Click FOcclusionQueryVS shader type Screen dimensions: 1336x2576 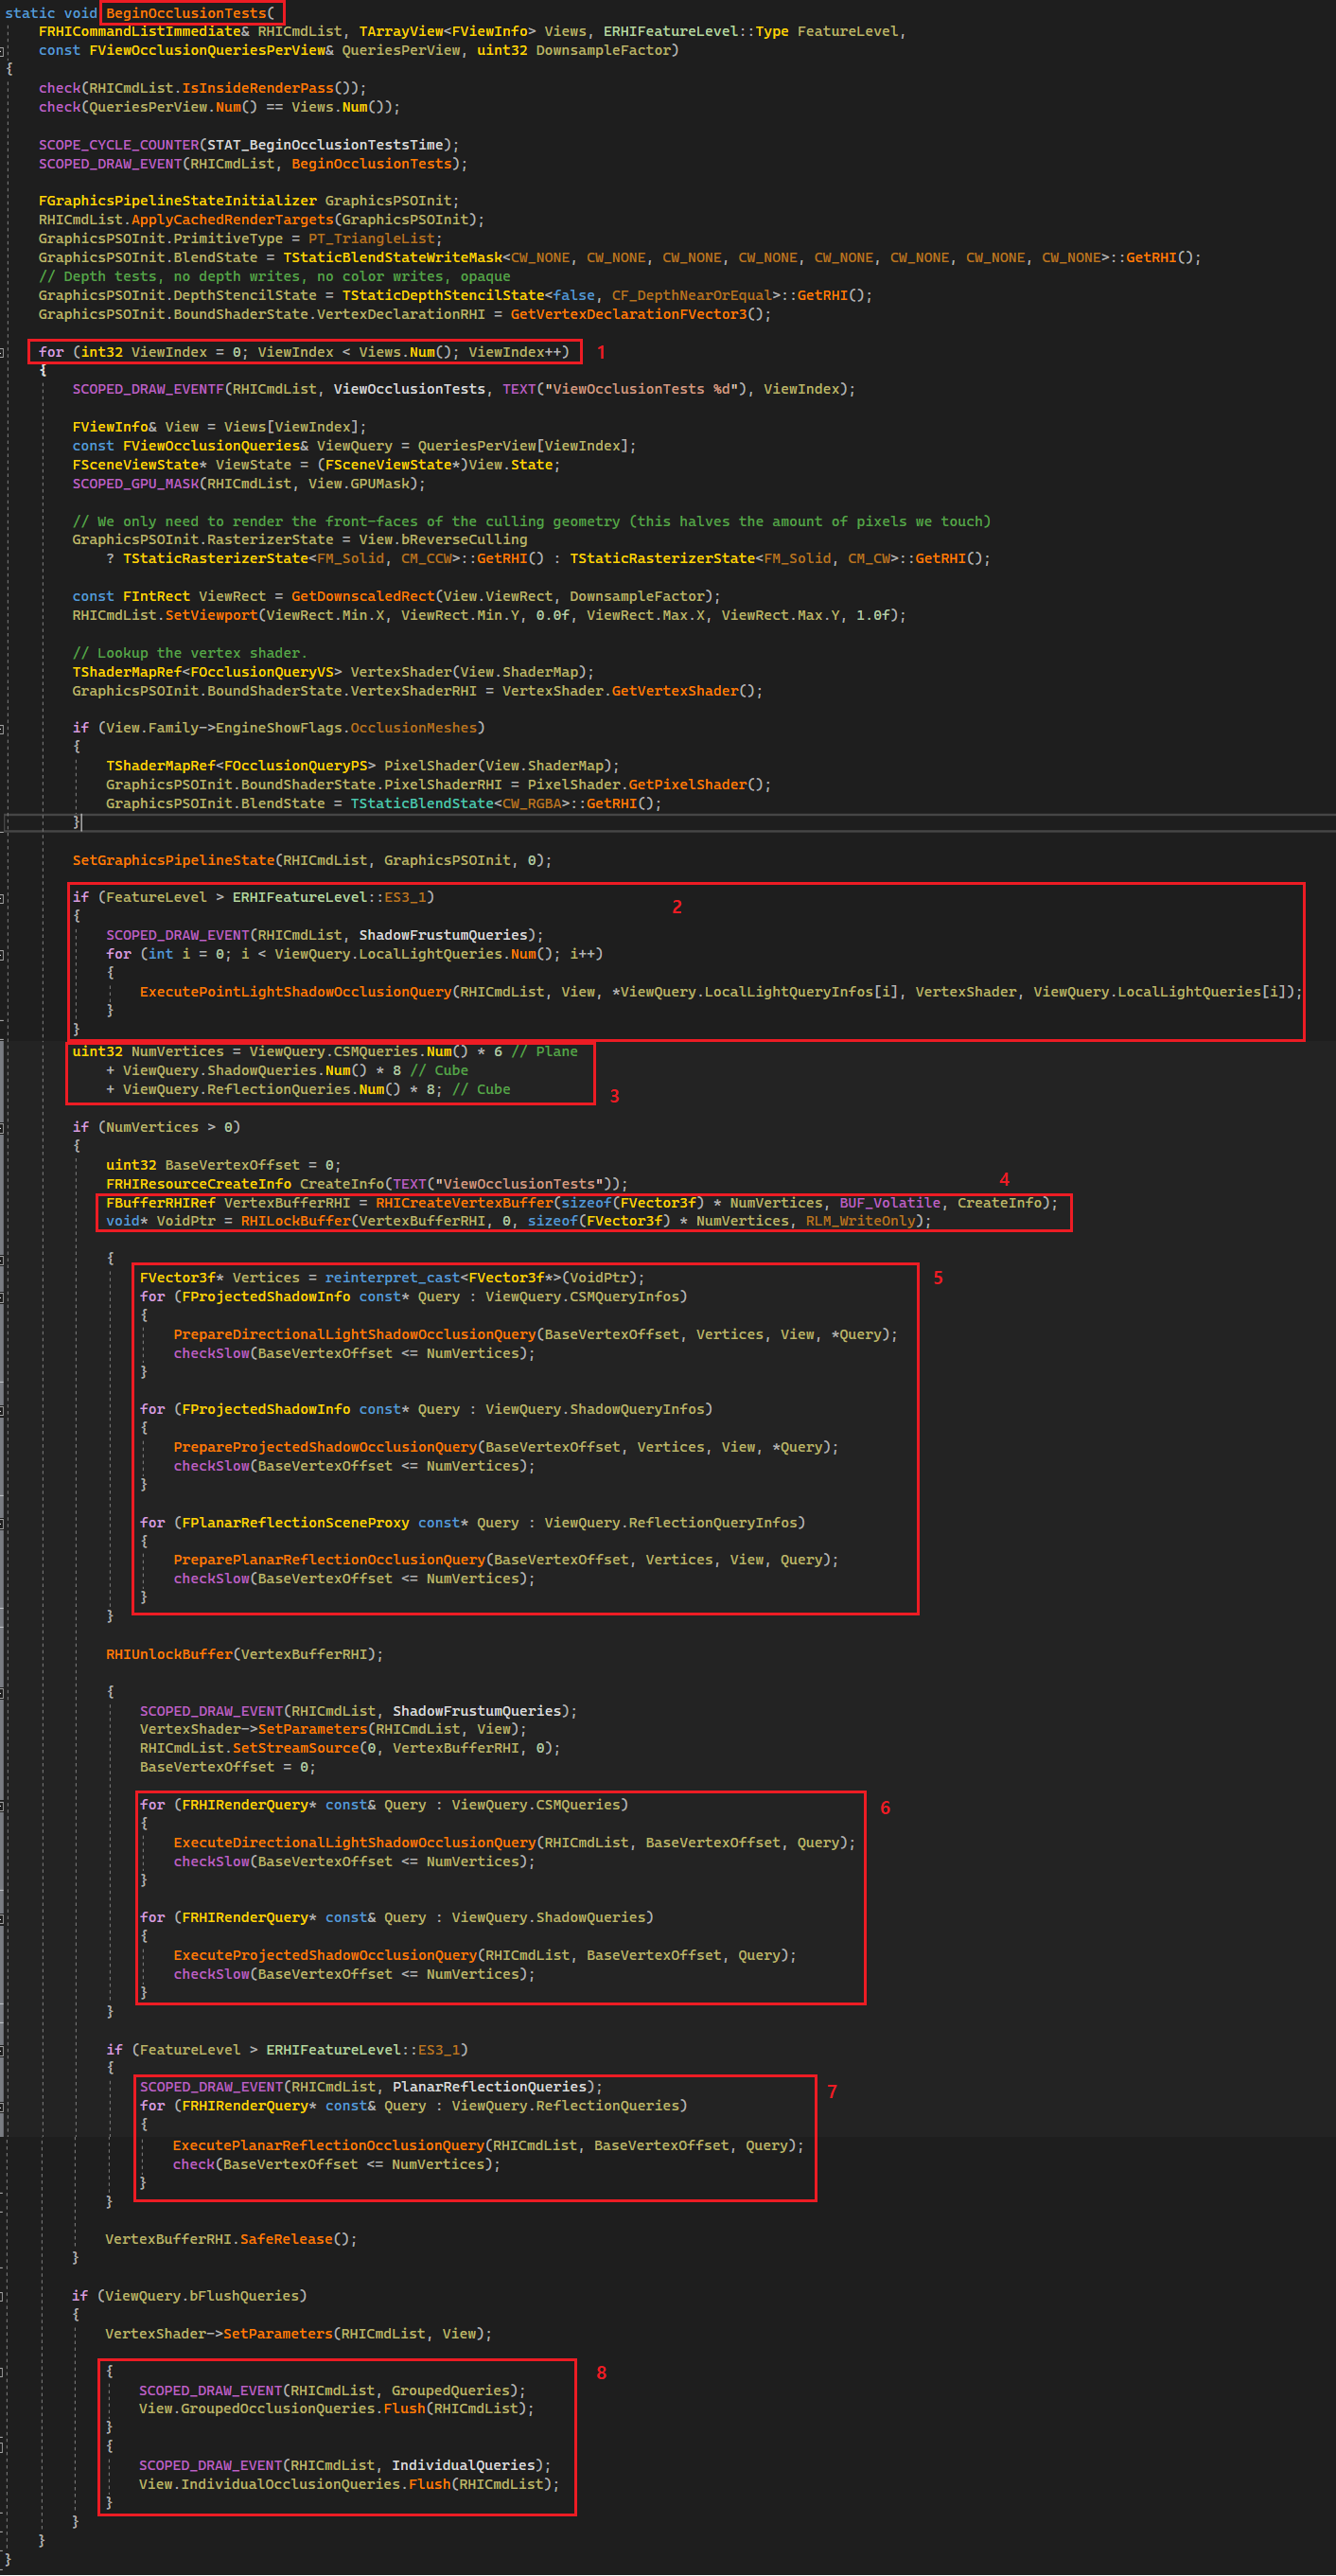[262, 673]
